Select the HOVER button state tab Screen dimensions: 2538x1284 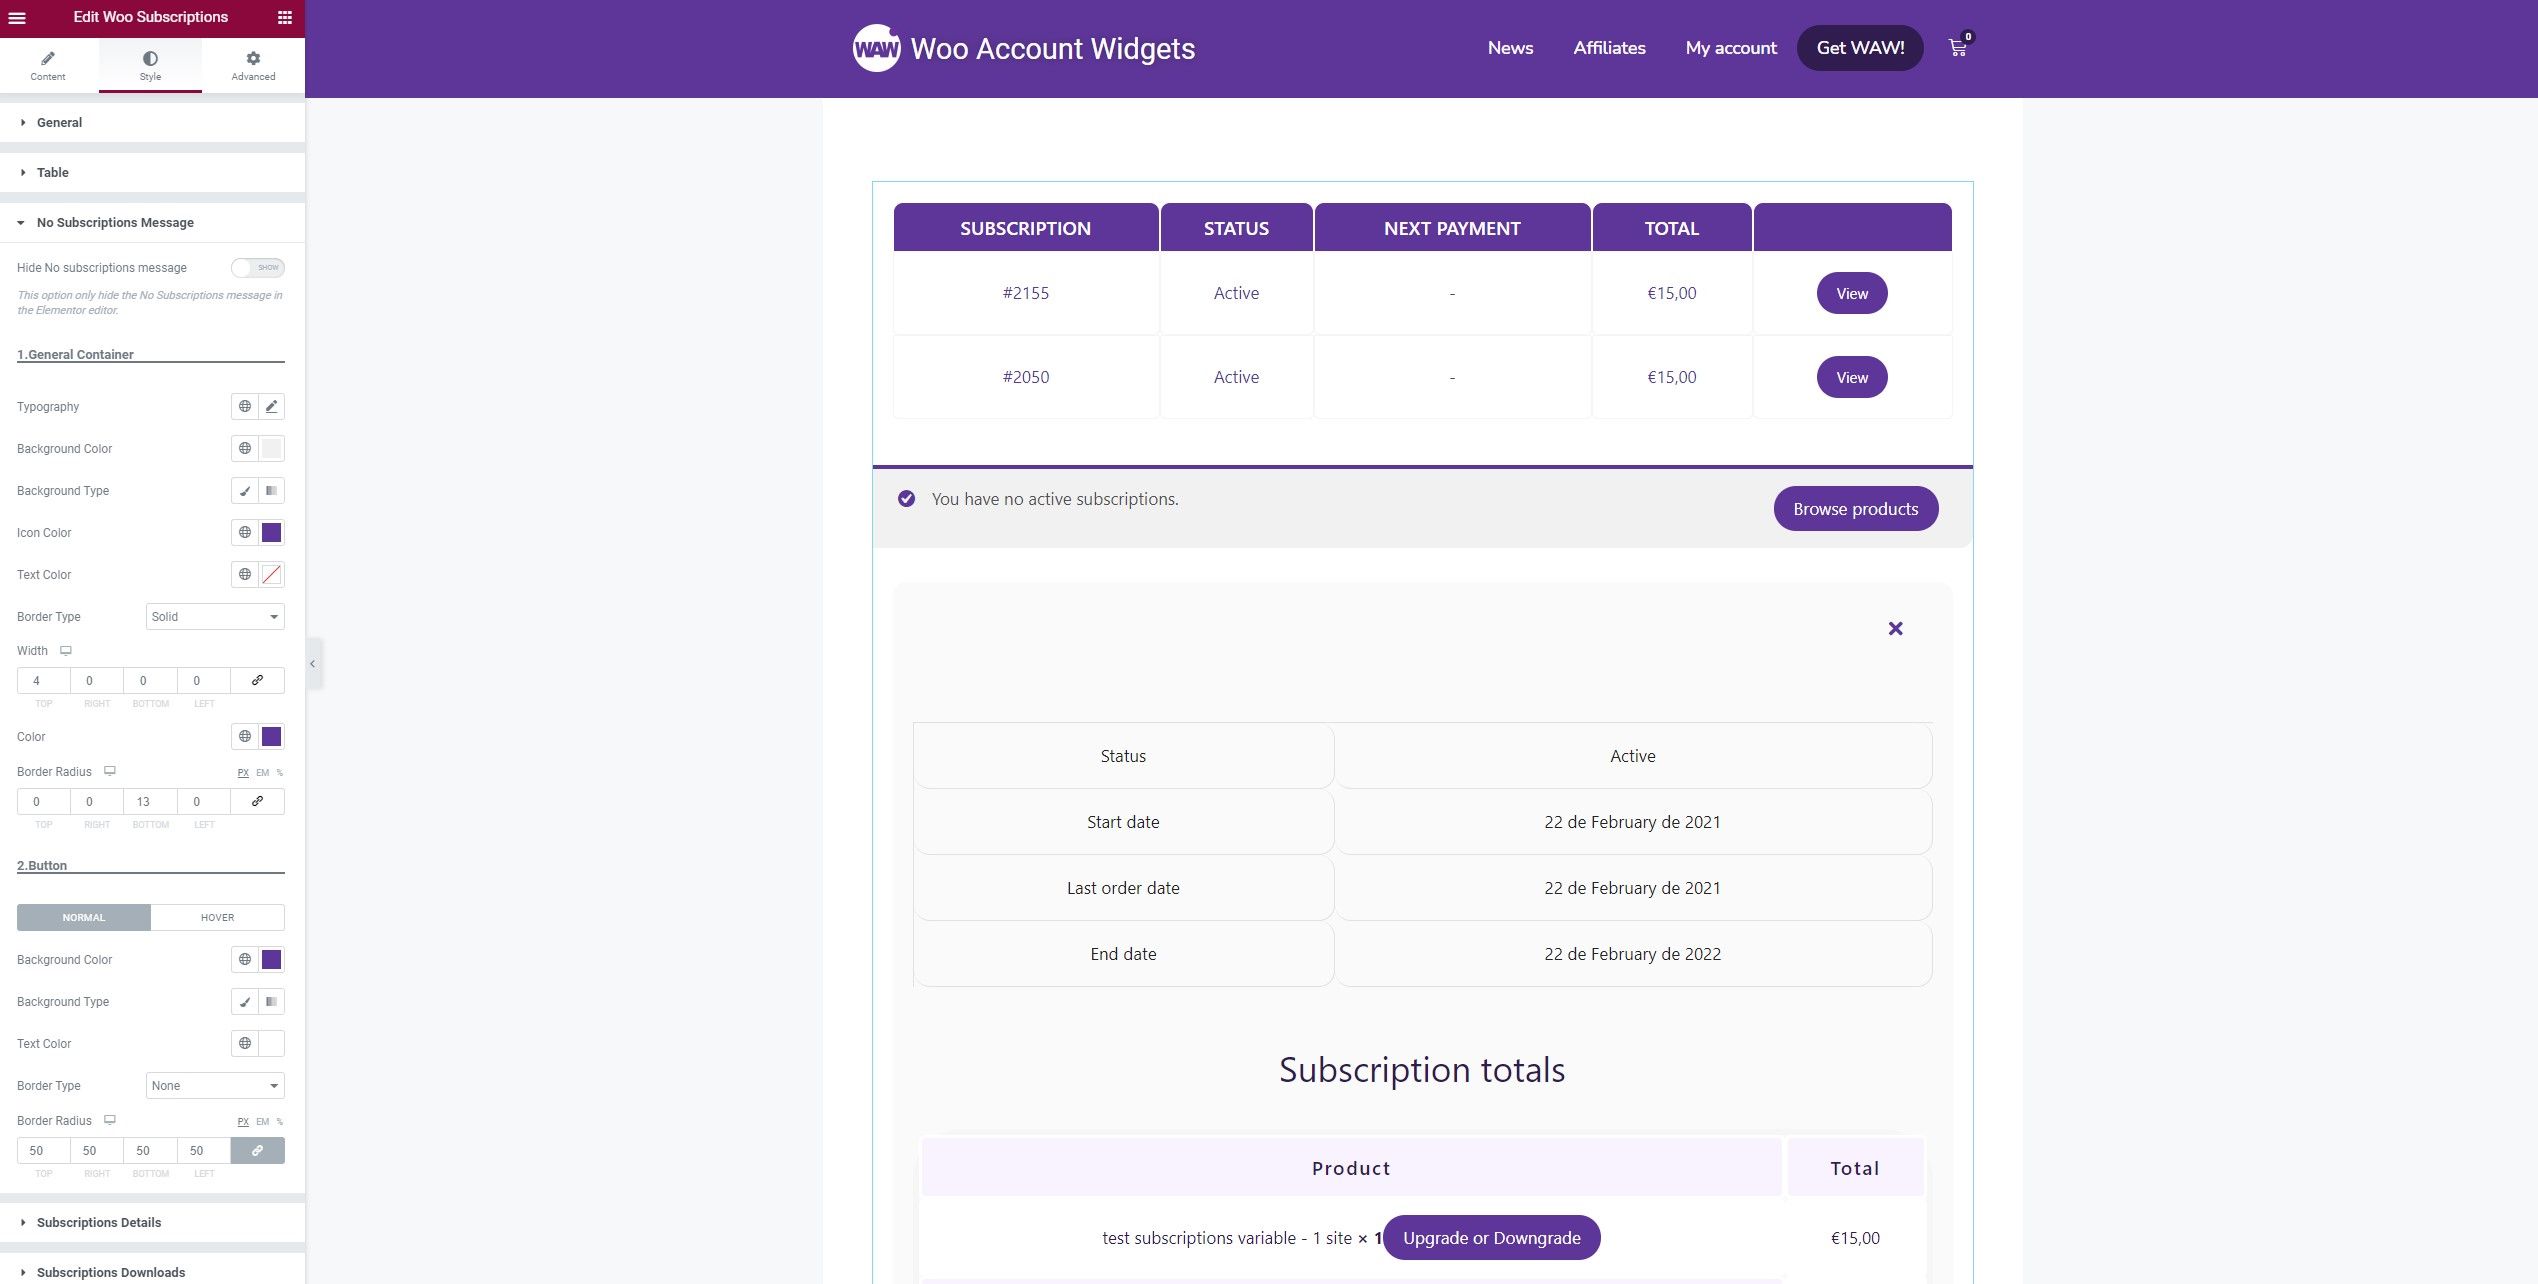(x=218, y=918)
